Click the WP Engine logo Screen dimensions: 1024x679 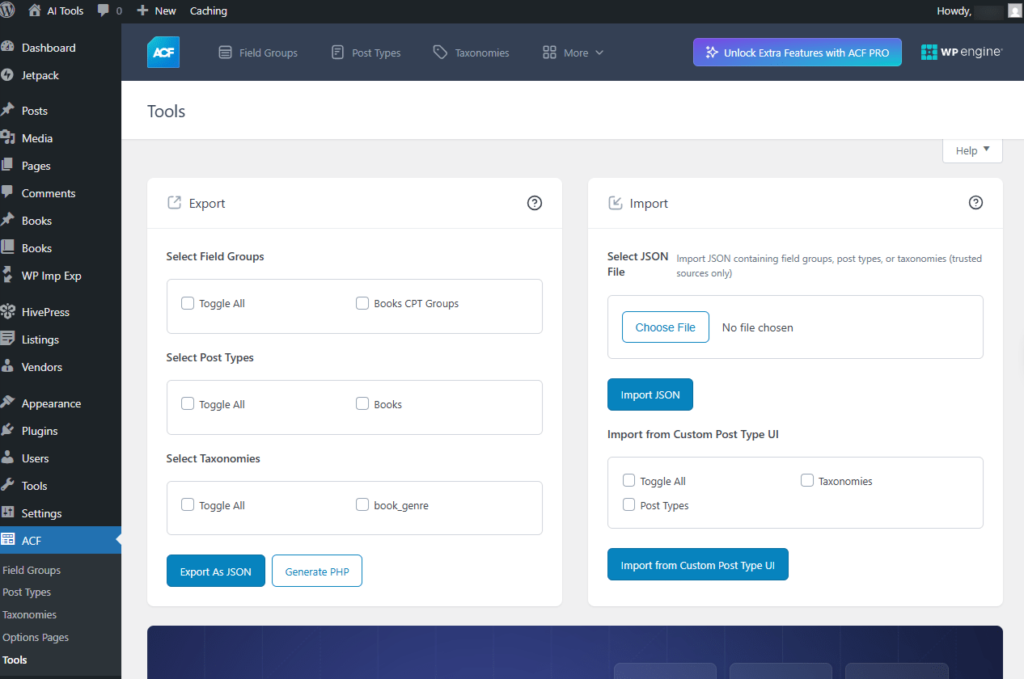[961, 52]
